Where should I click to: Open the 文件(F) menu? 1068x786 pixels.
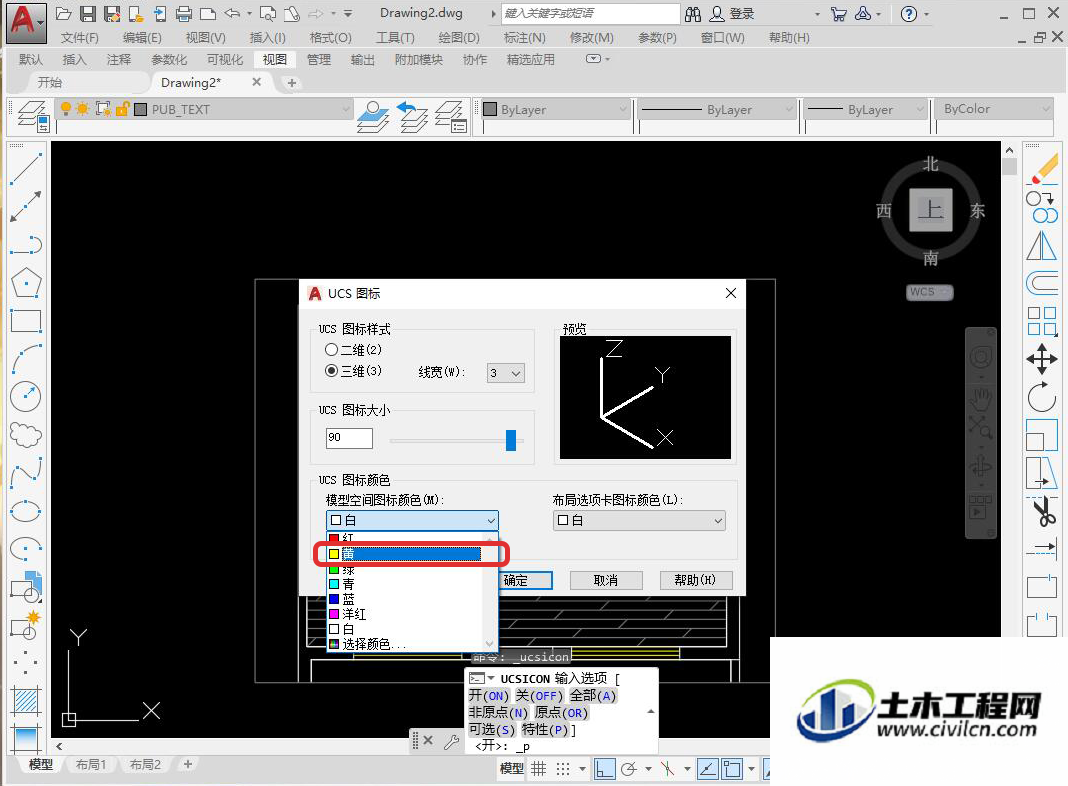[x=80, y=37]
